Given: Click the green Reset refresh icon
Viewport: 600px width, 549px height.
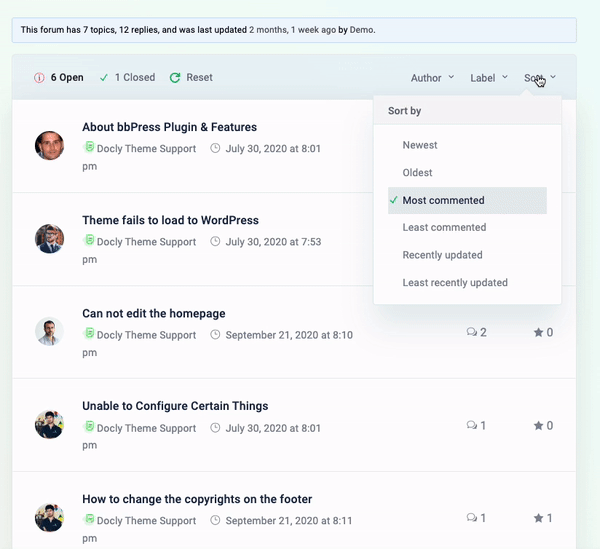Looking at the screenshot, I should click(x=175, y=78).
